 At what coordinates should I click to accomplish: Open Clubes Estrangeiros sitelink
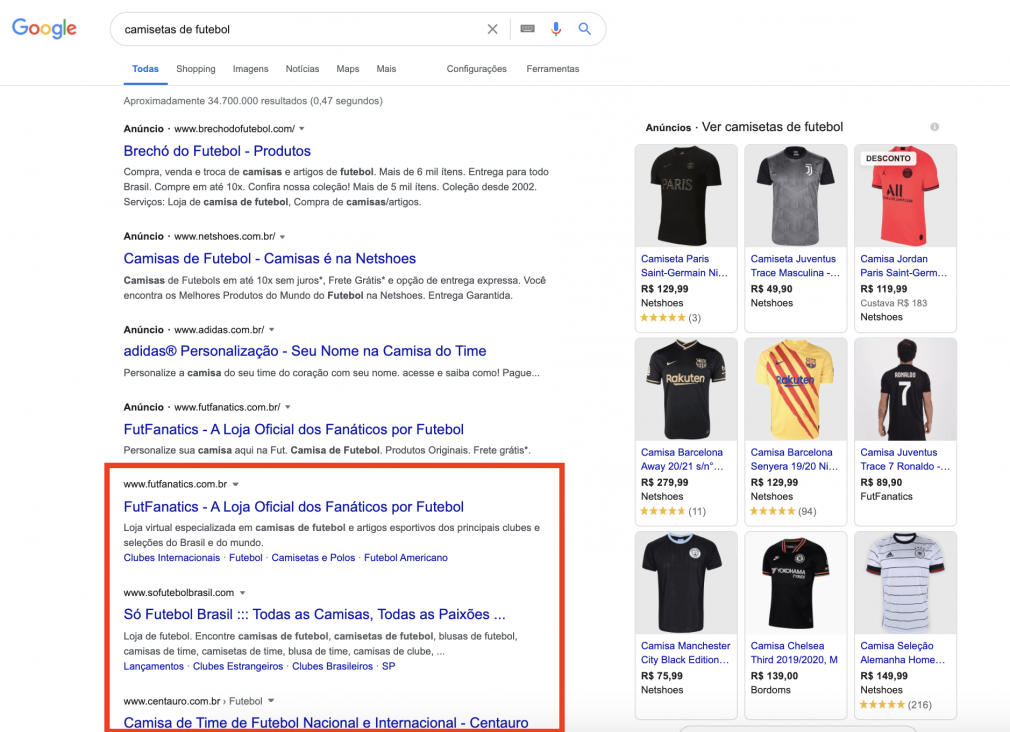238,666
